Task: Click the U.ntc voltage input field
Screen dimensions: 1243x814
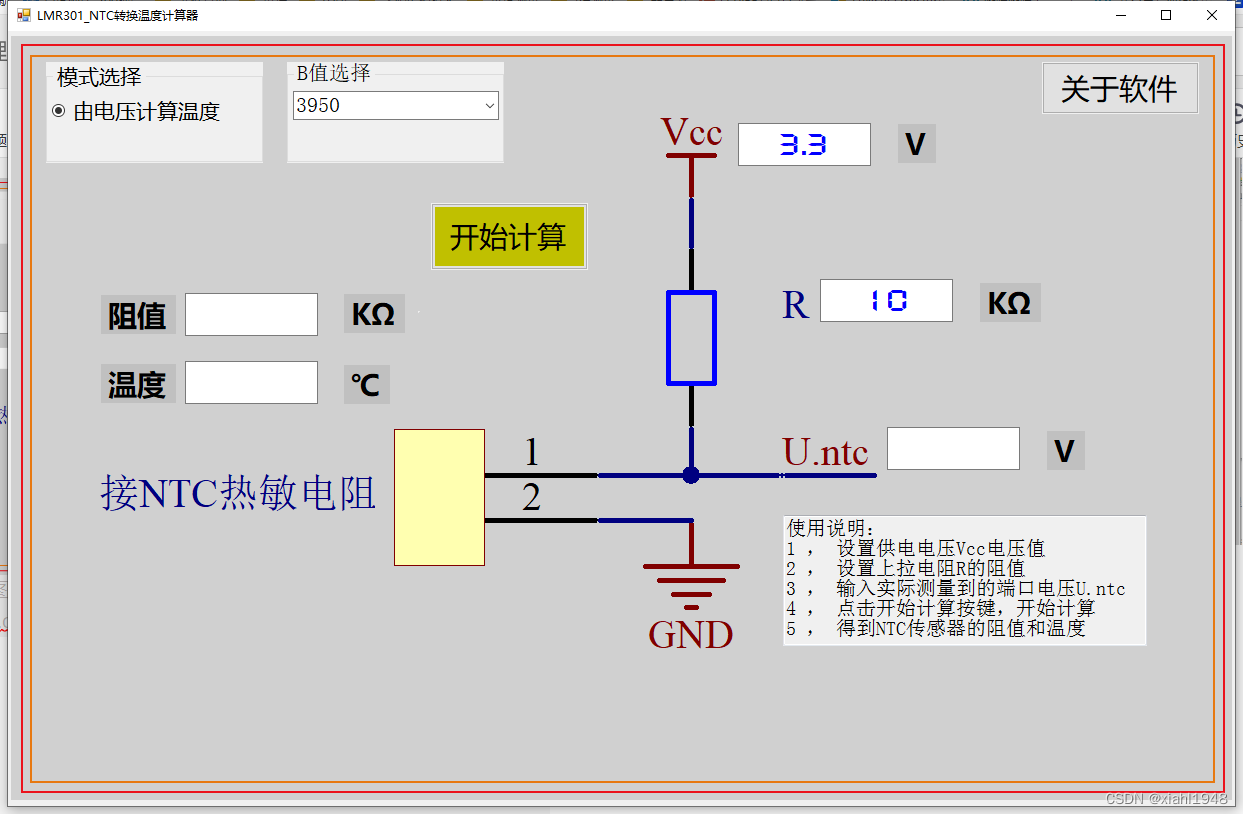Action: (x=953, y=448)
